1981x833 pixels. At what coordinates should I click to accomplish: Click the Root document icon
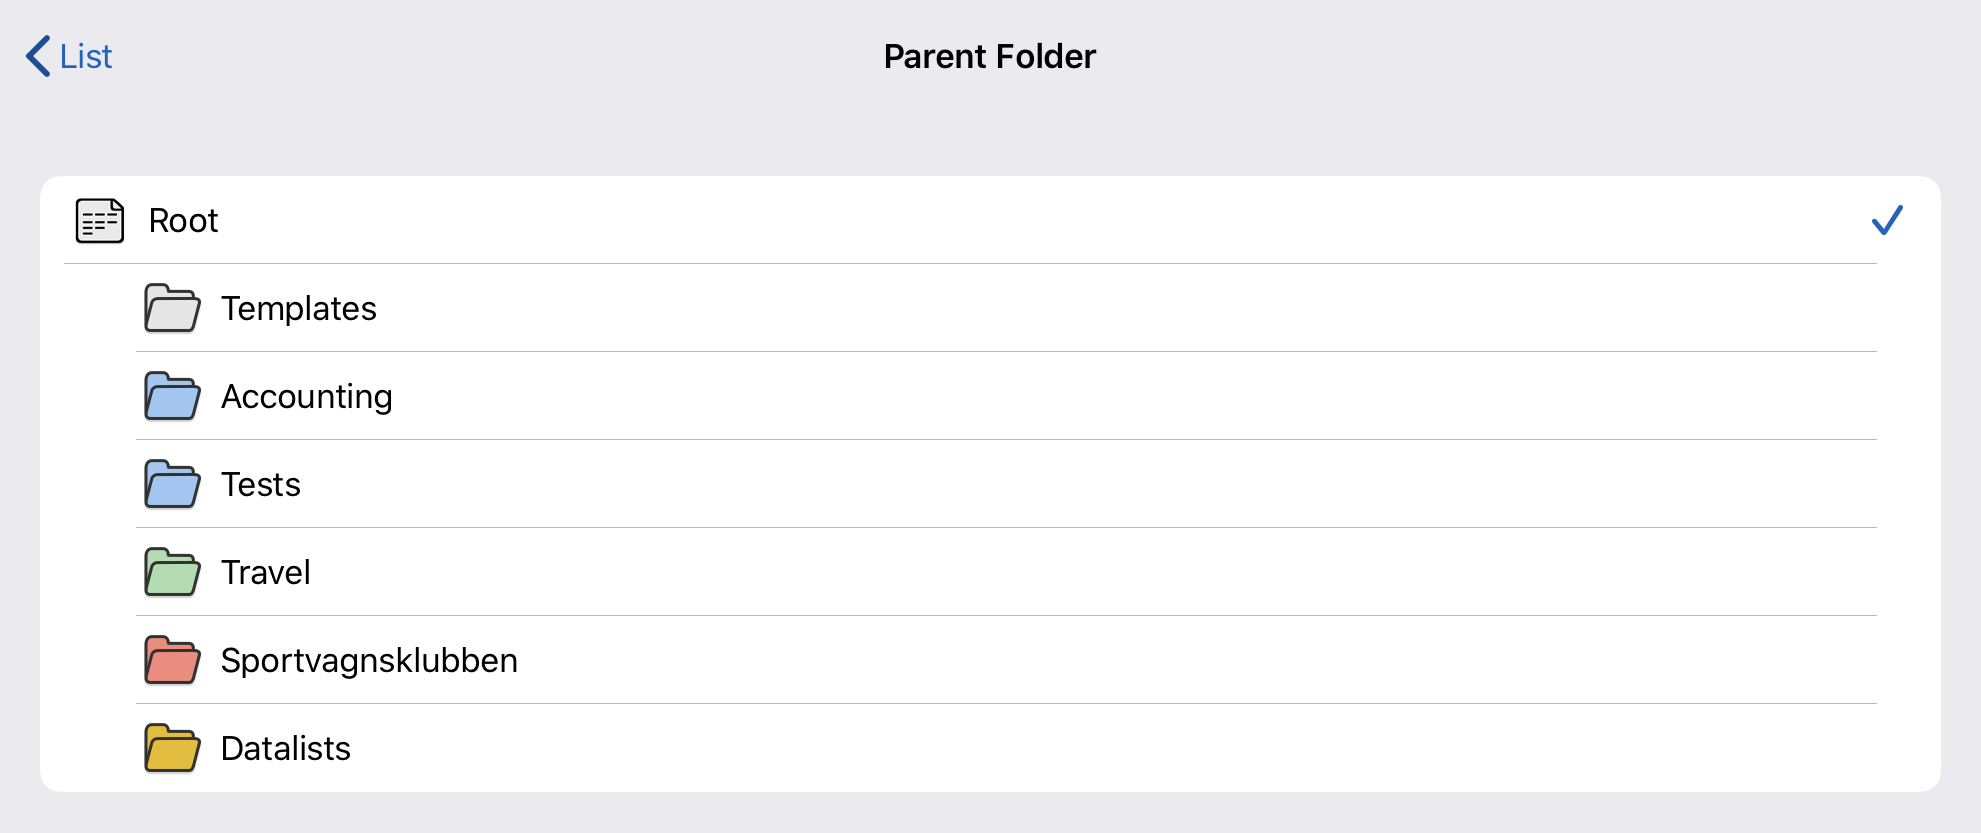tap(100, 221)
